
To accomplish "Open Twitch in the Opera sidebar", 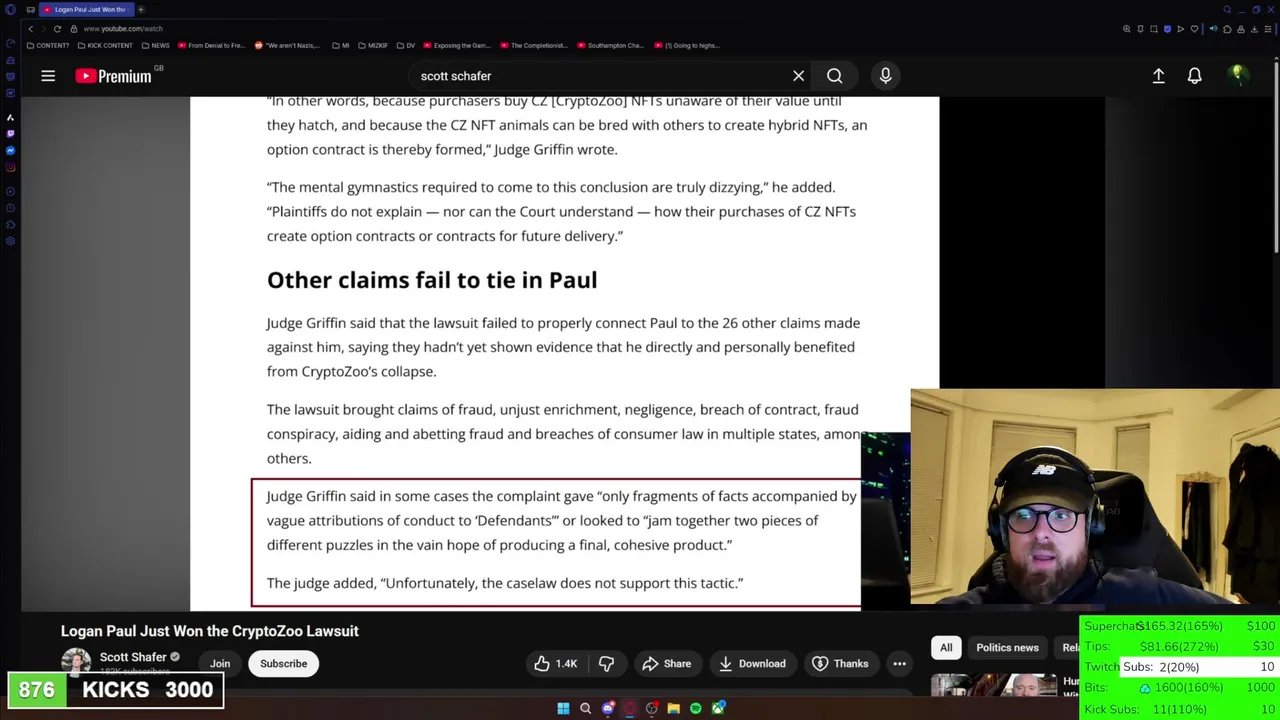I will tap(11, 133).
